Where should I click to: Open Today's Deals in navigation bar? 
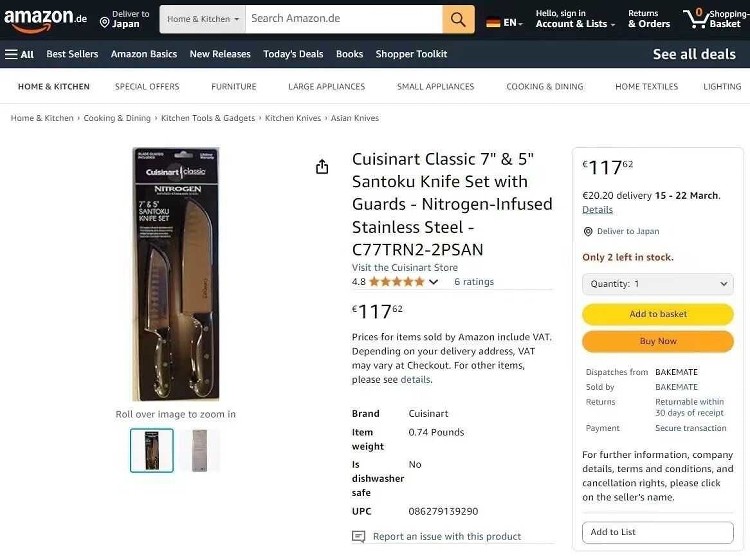click(293, 54)
